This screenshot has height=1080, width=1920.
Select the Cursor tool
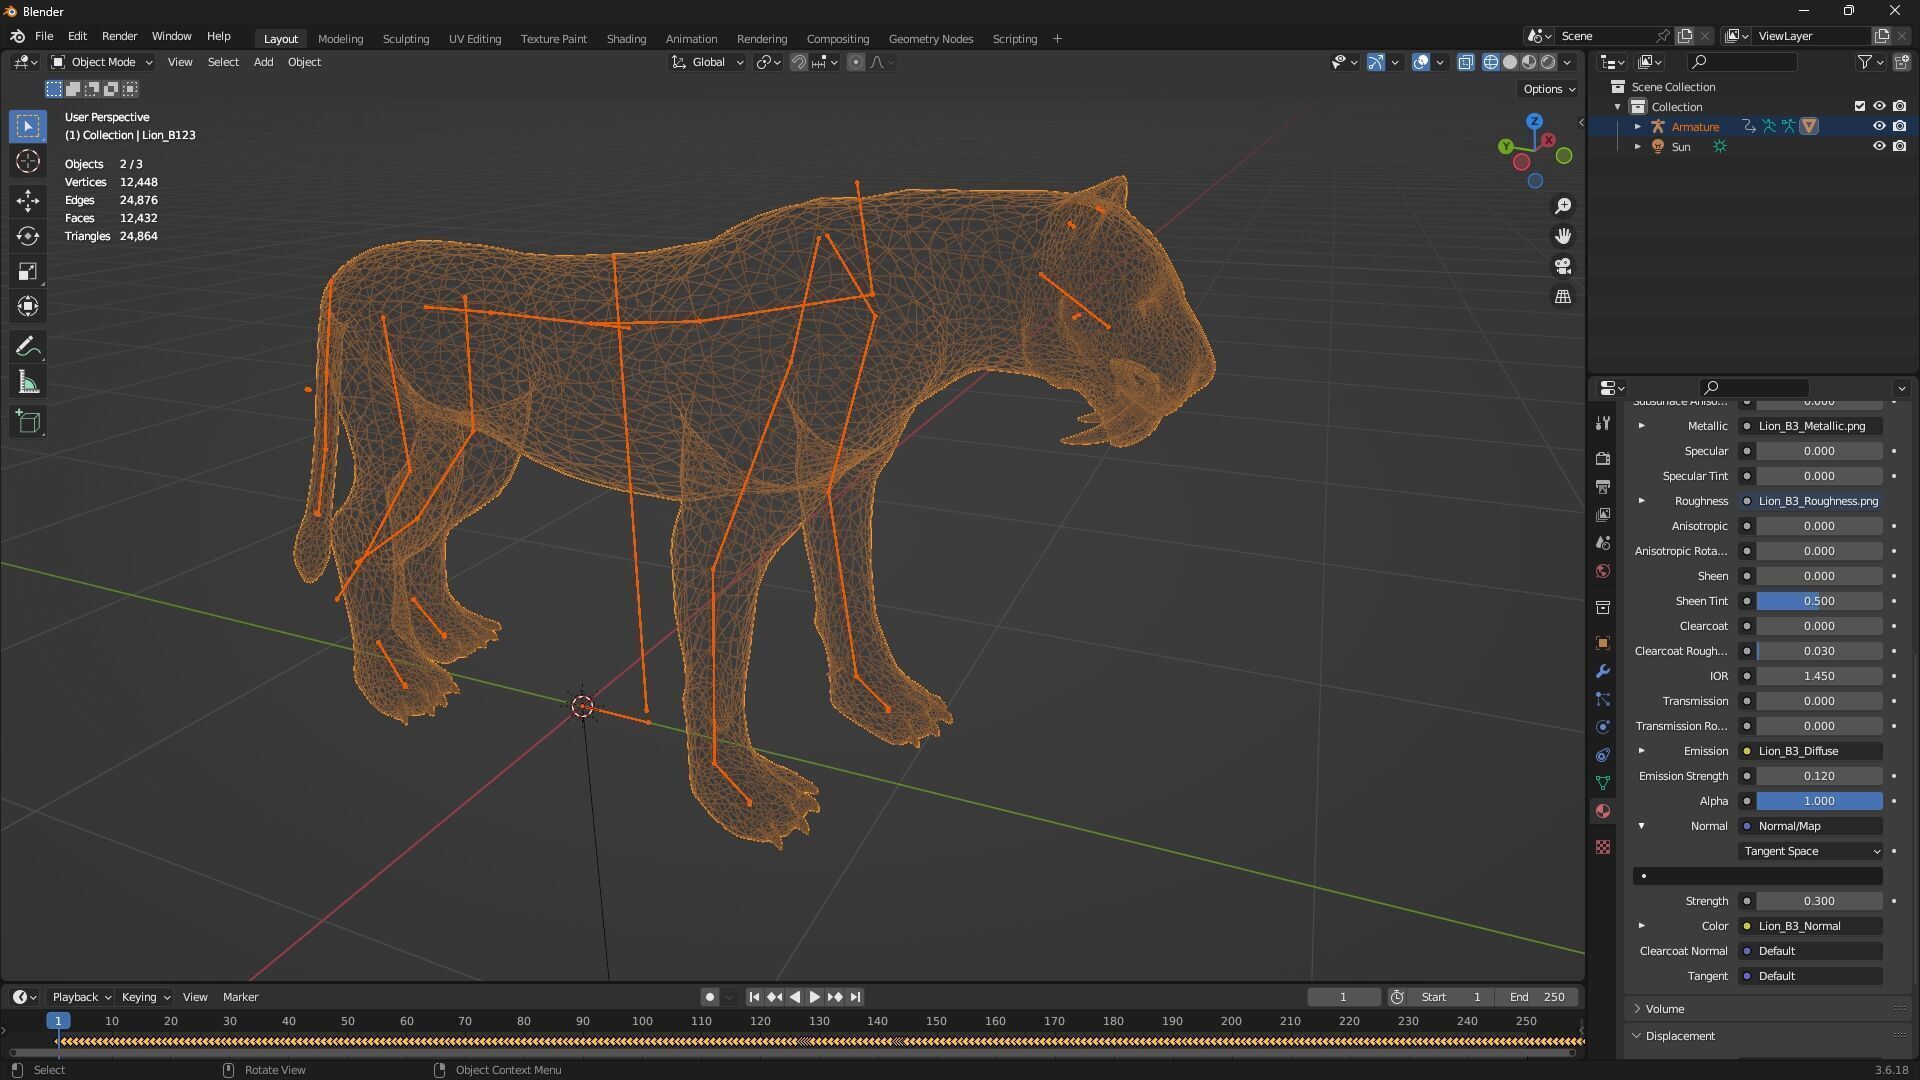(28, 162)
